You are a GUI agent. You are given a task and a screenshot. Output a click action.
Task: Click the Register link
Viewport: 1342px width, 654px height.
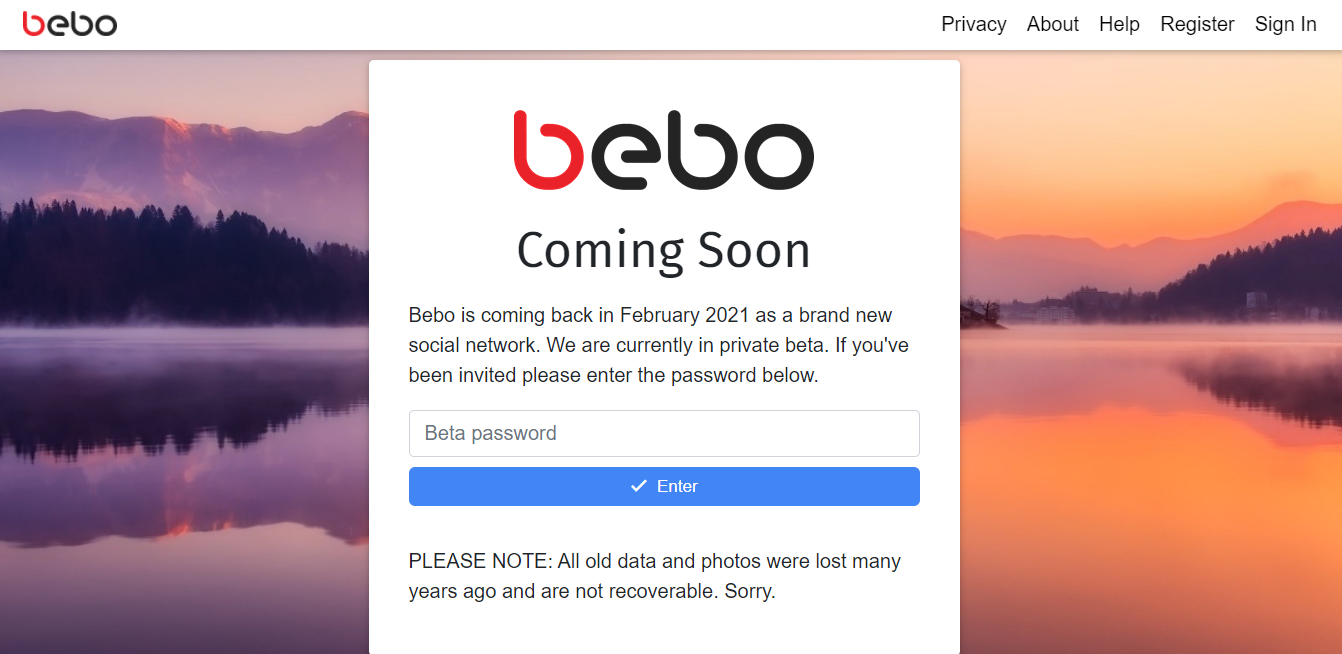tap(1197, 24)
